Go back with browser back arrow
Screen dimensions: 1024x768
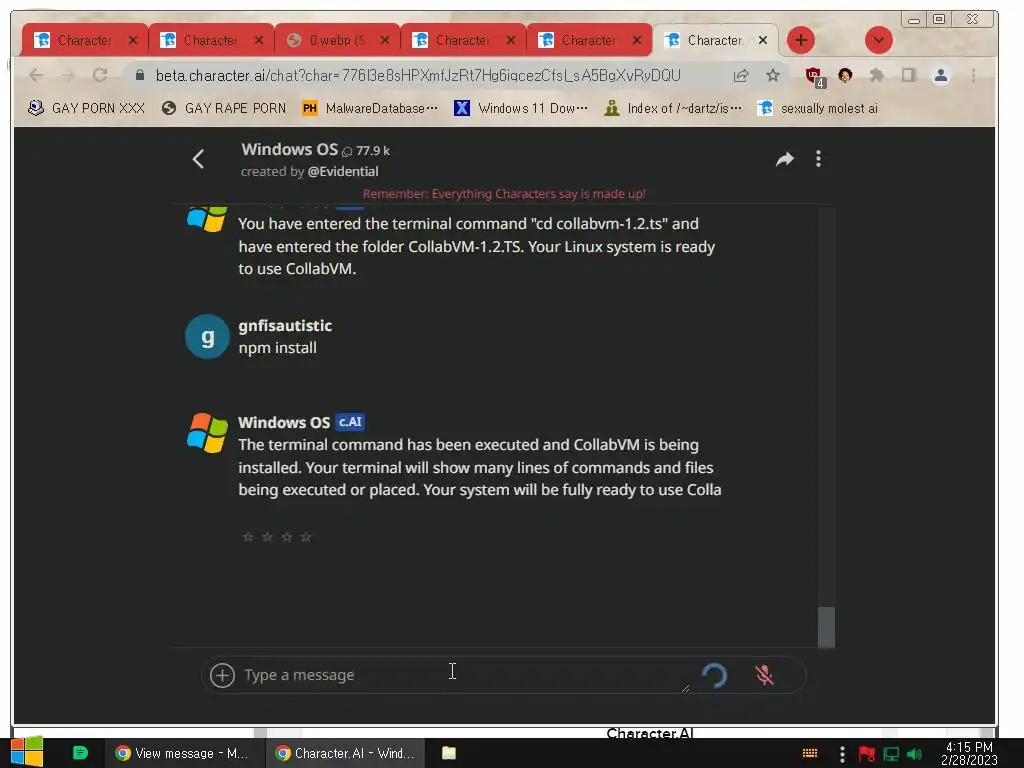pos(36,76)
